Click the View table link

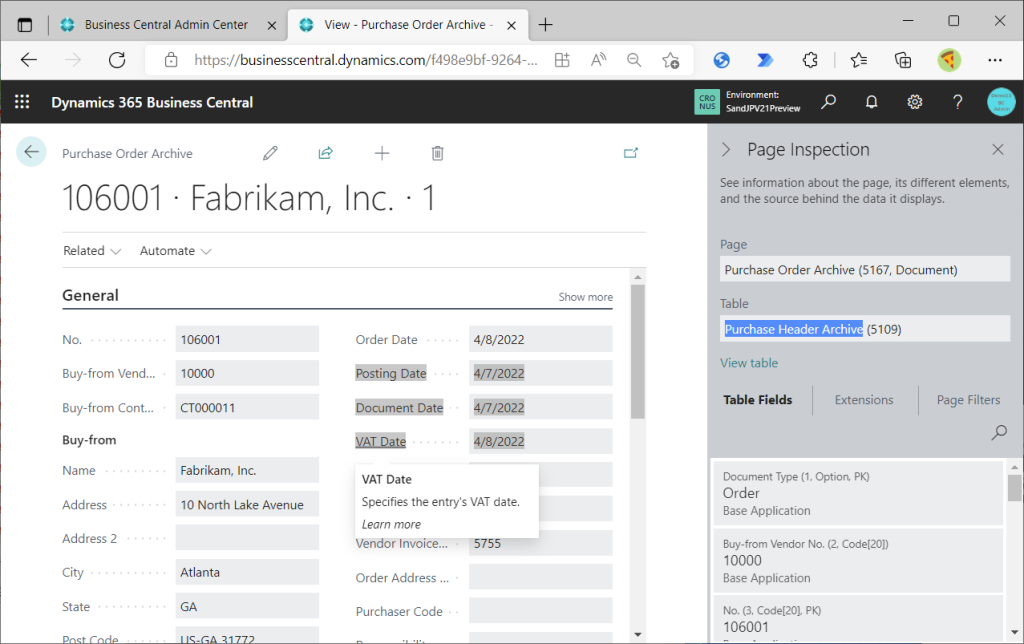pyautogui.click(x=749, y=363)
